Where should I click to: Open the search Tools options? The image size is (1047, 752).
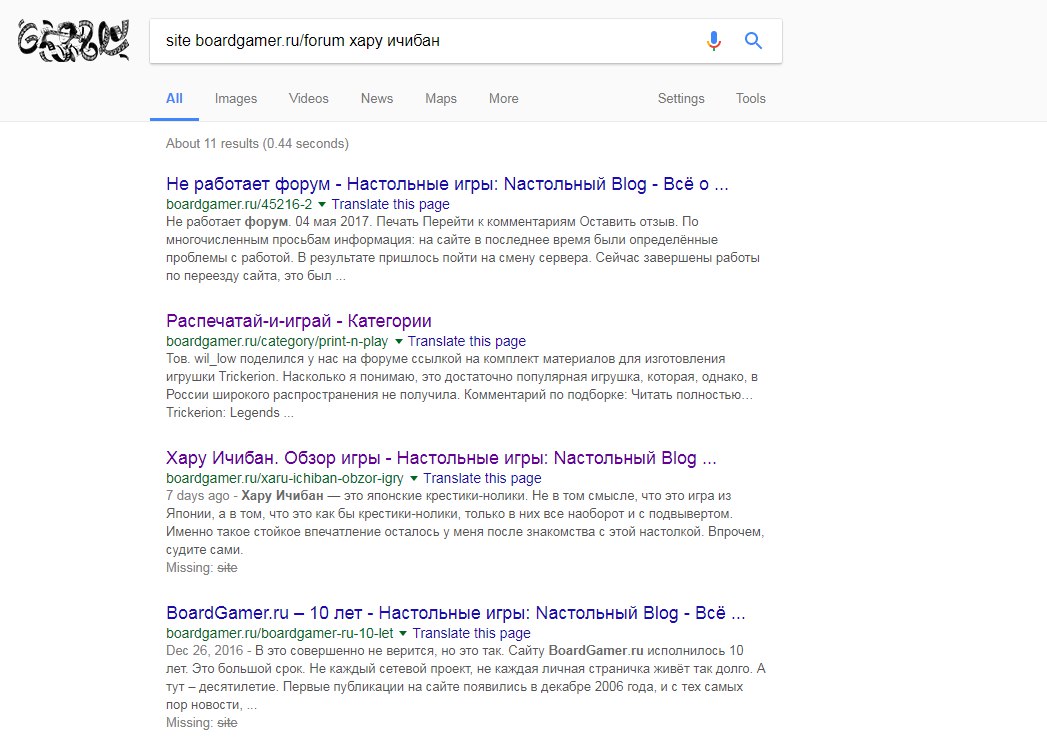pos(751,98)
